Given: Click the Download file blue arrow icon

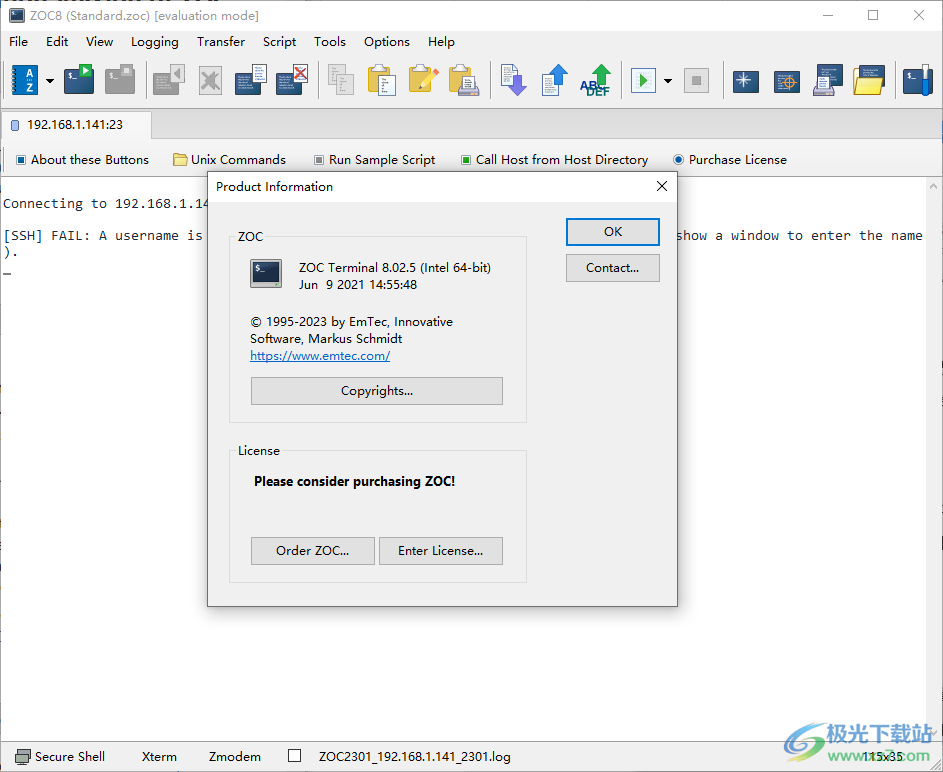Looking at the screenshot, I should (513, 80).
